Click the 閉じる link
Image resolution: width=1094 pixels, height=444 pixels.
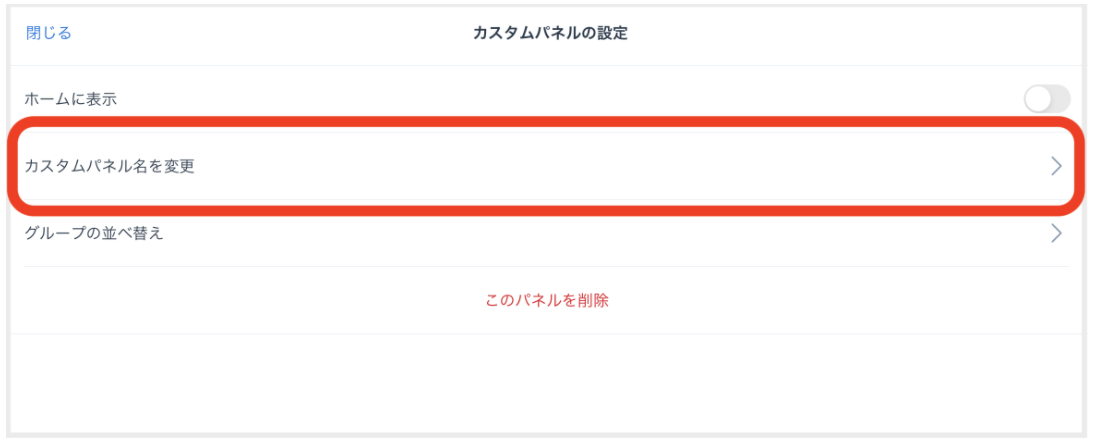(x=49, y=33)
